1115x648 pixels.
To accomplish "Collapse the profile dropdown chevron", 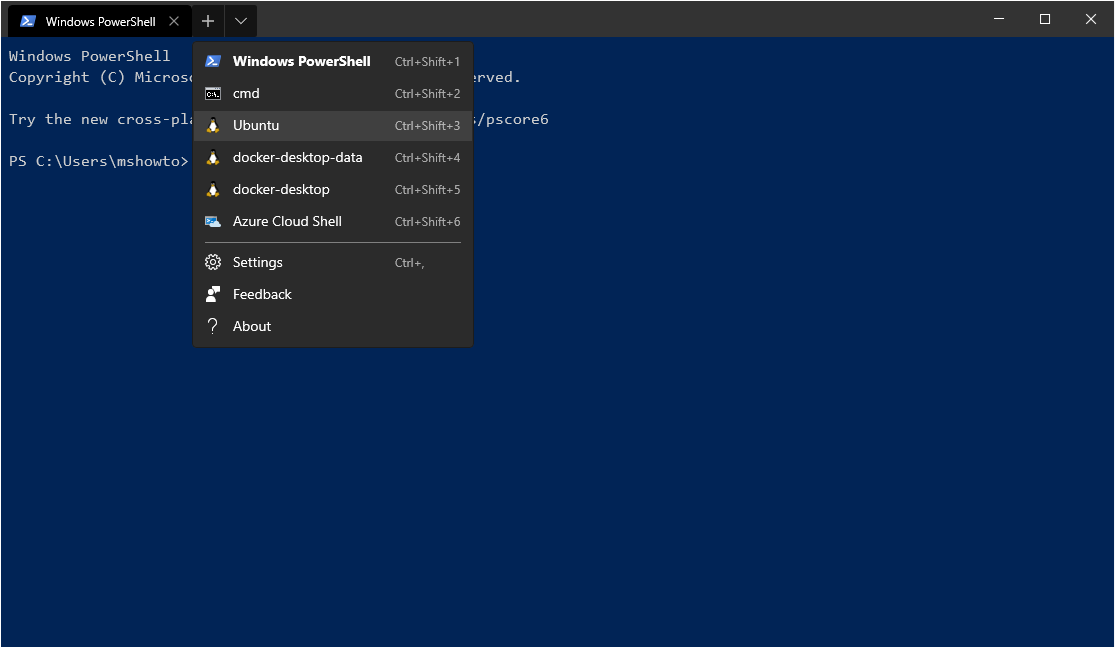I will tap(241, 21).
